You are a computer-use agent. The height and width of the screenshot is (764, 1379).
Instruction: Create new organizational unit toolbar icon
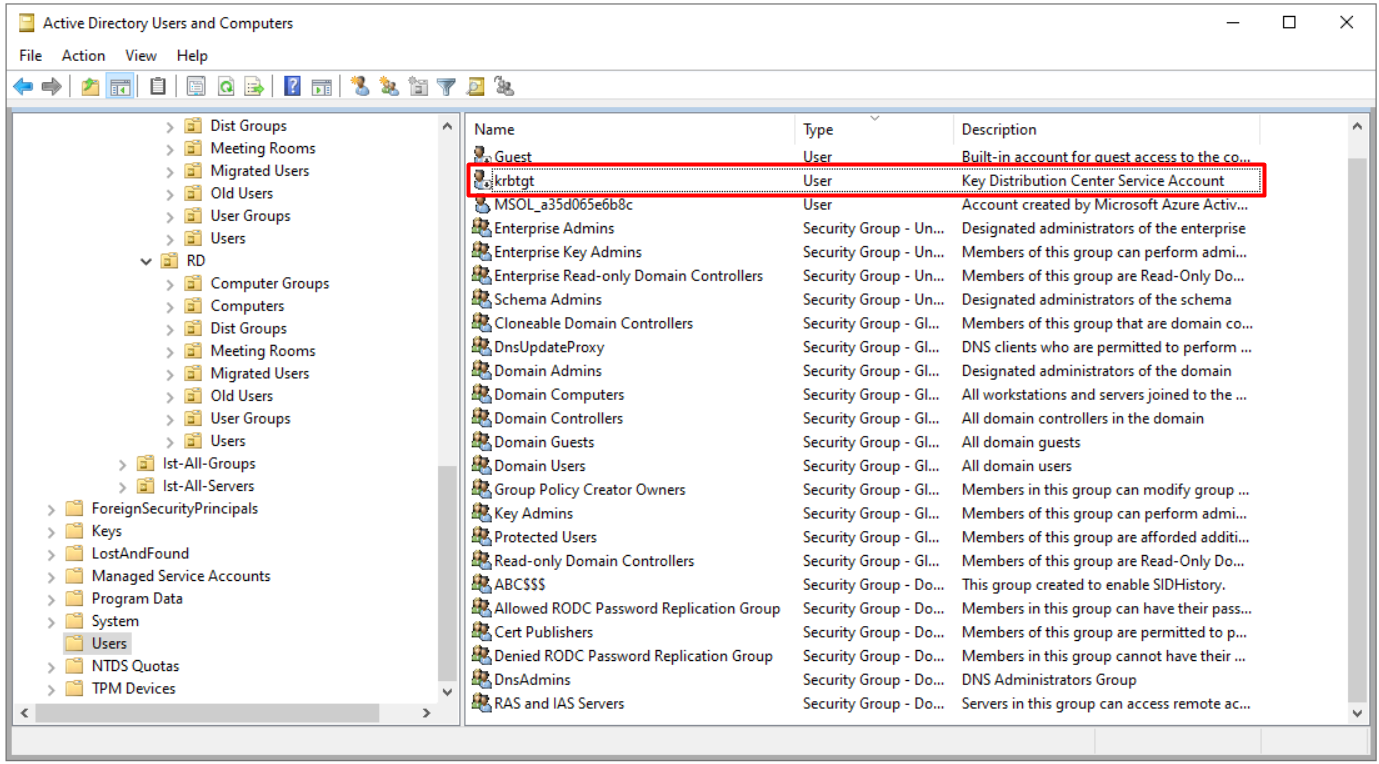(x=418, y=87)
